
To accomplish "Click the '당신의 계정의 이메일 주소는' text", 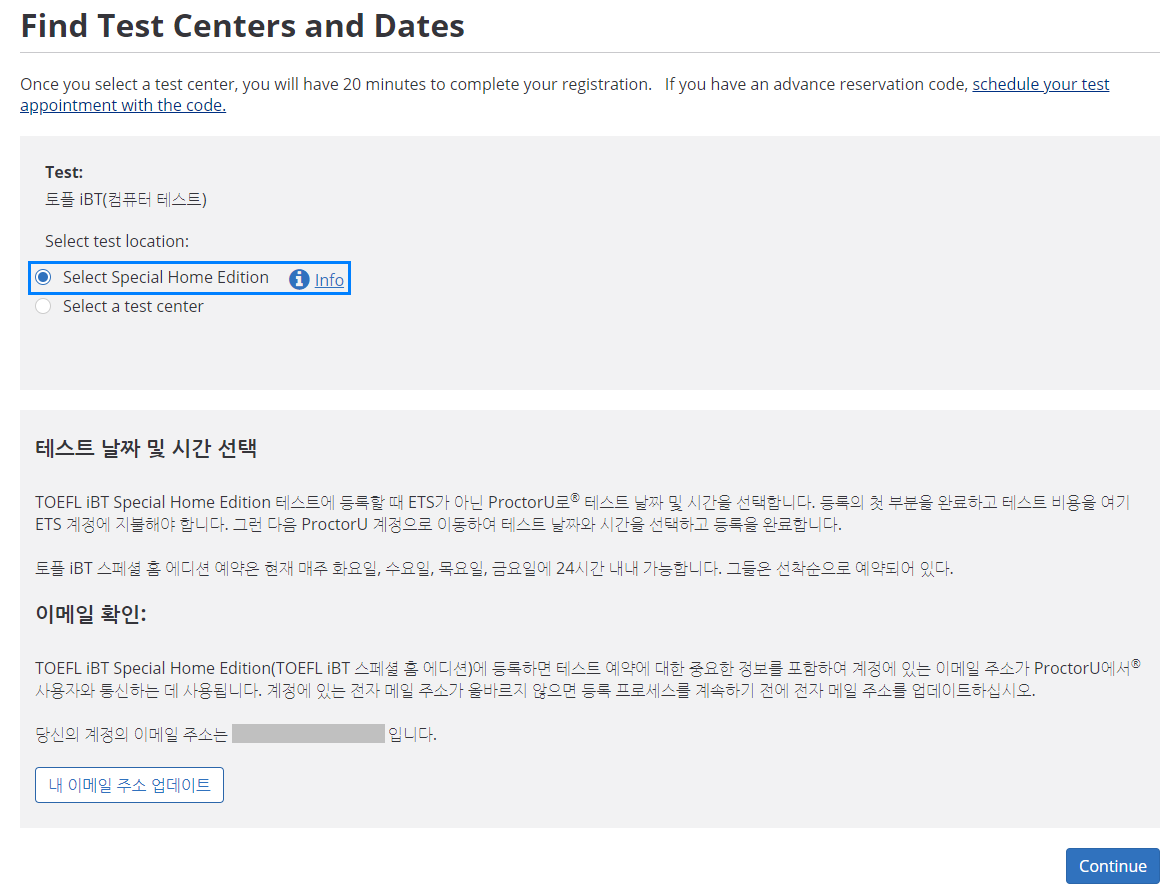I will (131, 734).
